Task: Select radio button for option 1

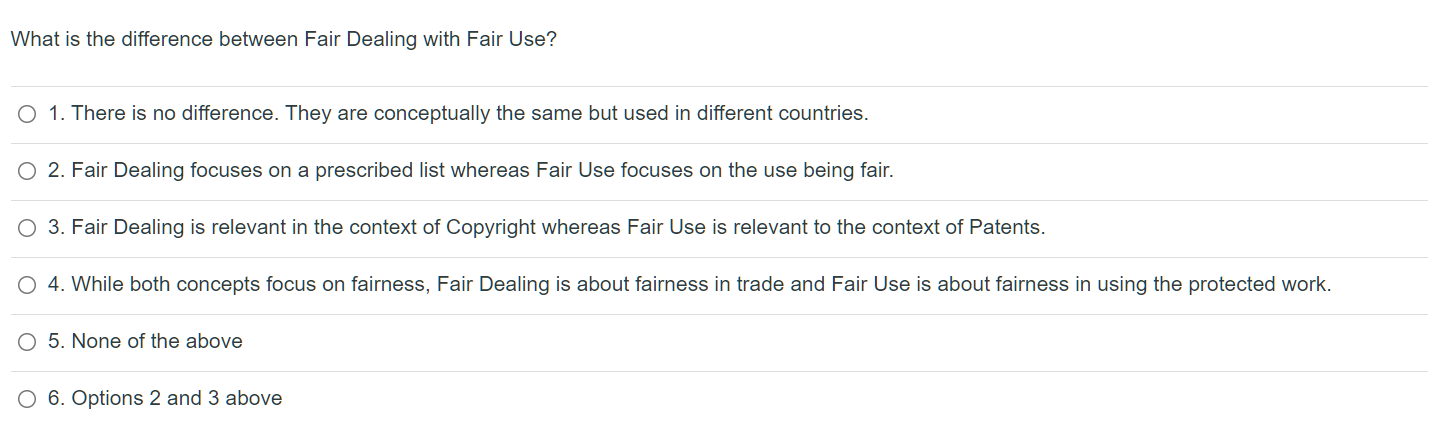Action: tap(27, 114)
